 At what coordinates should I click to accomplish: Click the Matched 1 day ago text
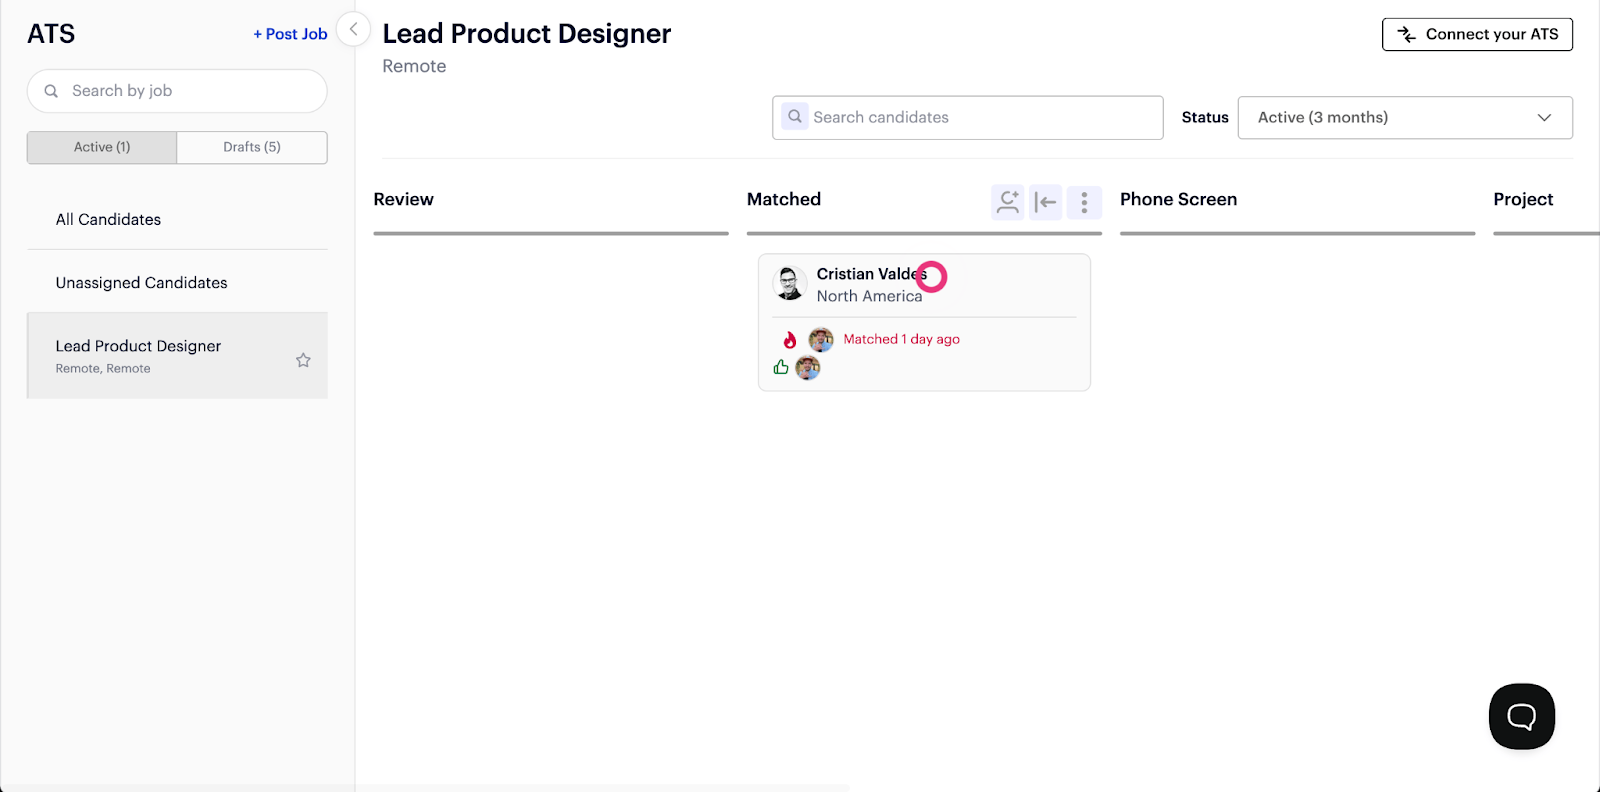tap(901, 339)
